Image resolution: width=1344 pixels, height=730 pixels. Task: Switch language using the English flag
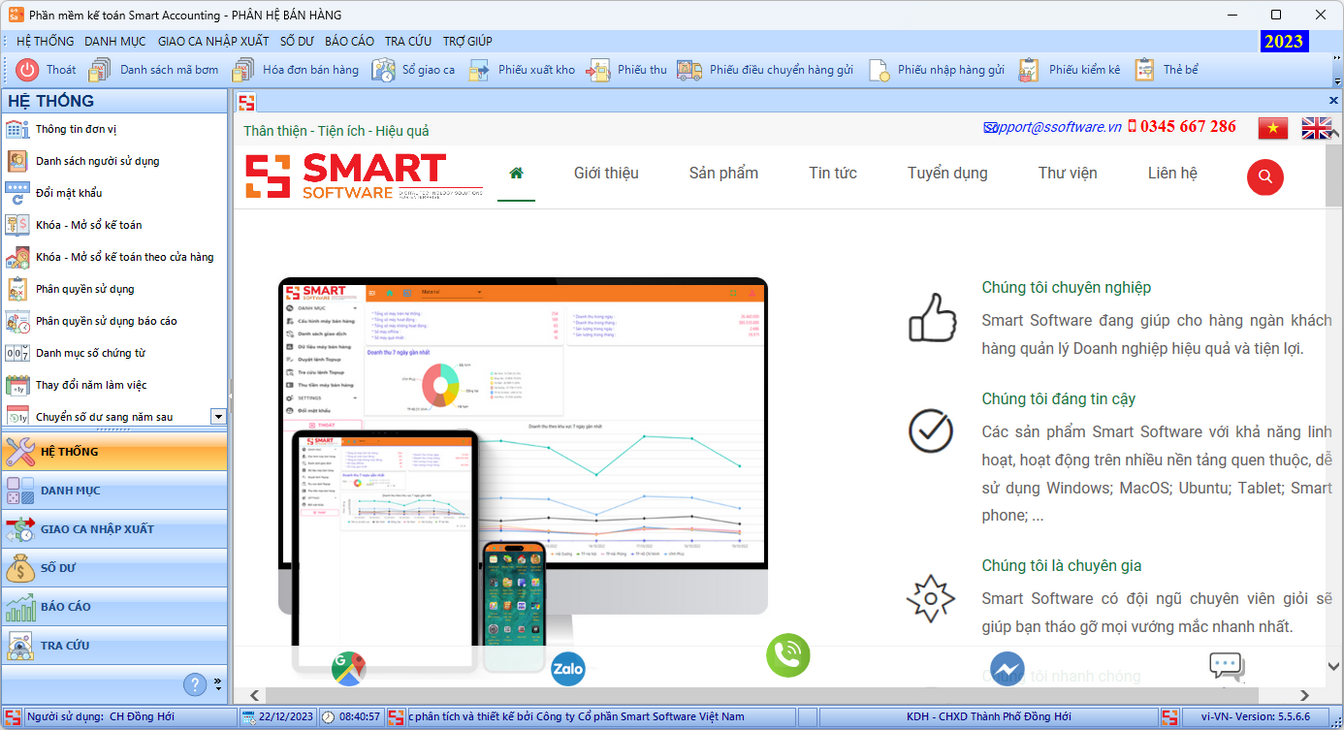pyautogui.click(x=1316, y=128)
